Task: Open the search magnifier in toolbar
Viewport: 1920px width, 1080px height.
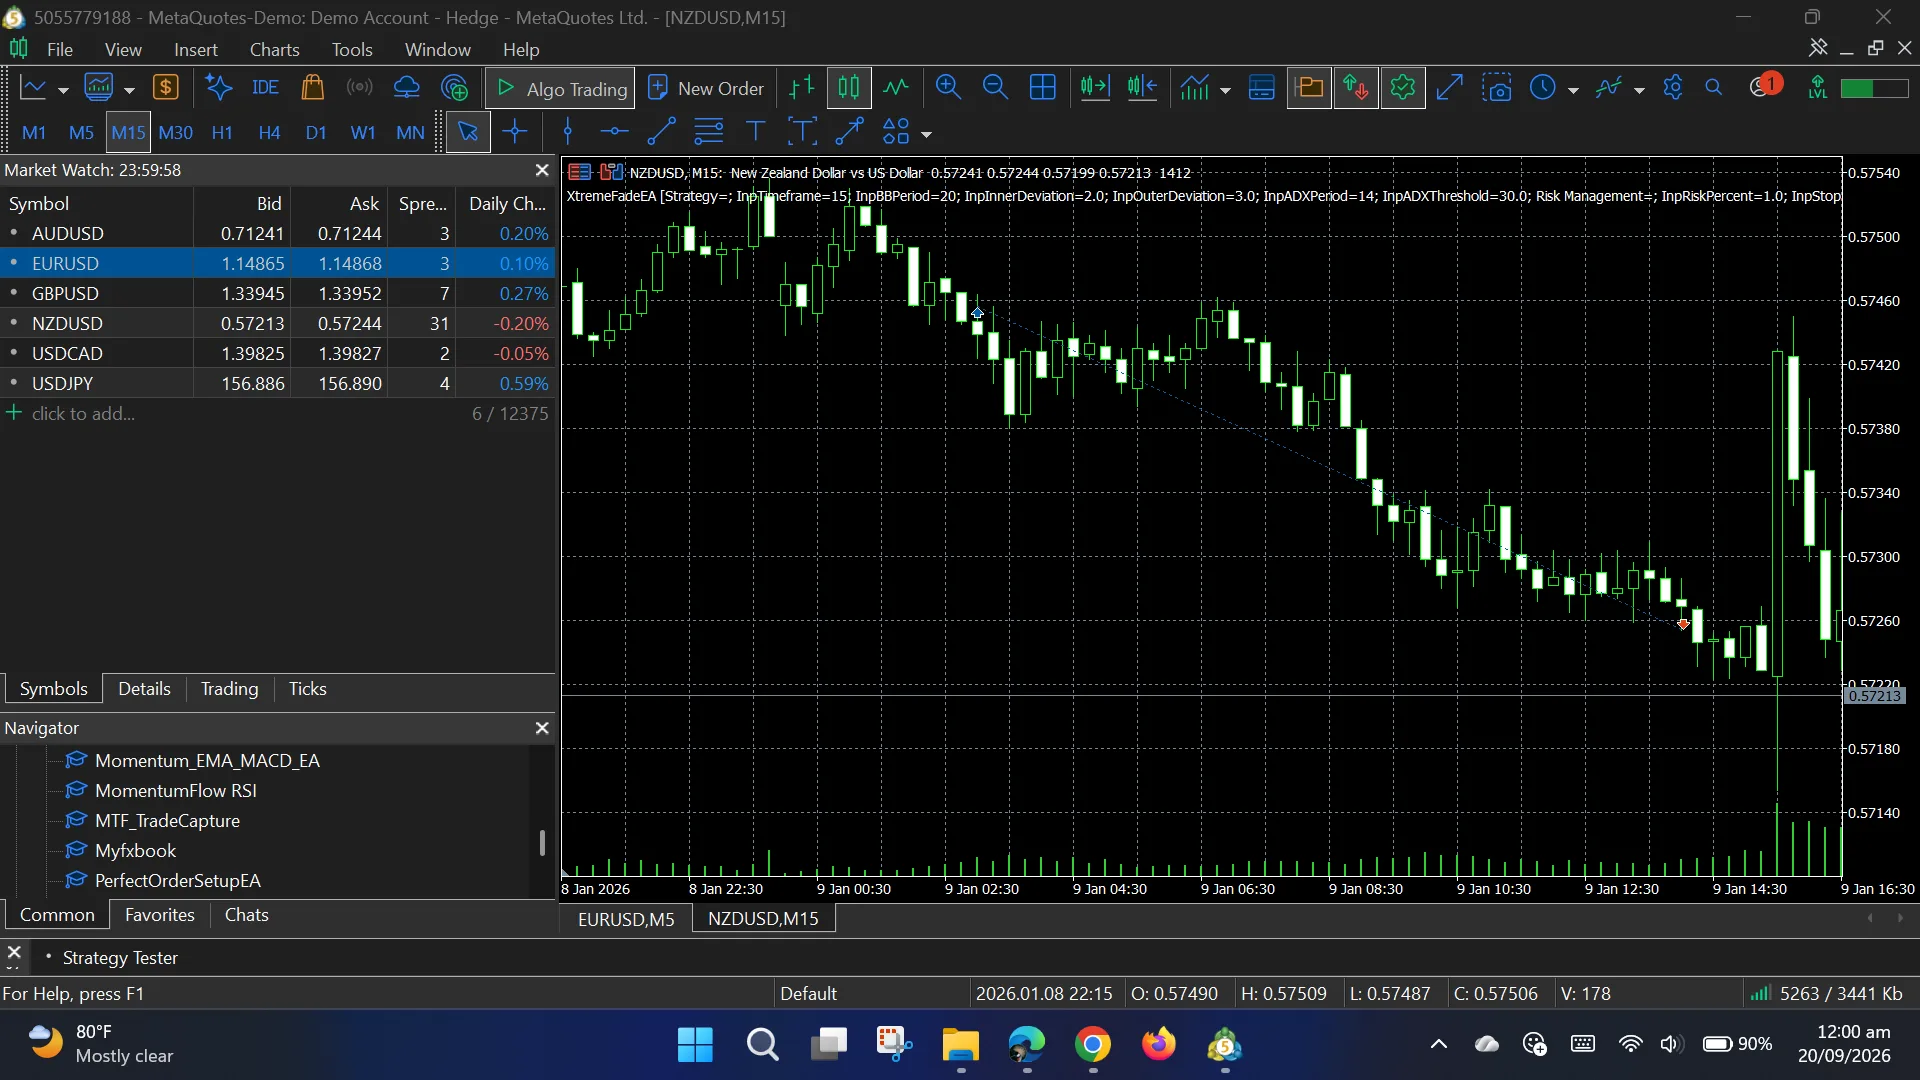Action: click(x=1714, y=88)
